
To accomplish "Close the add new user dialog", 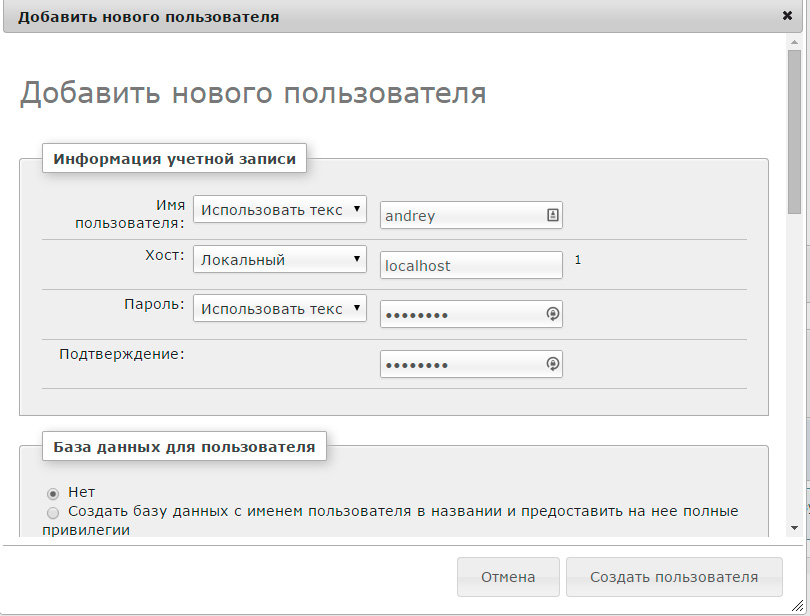I will tap(787, 16).
